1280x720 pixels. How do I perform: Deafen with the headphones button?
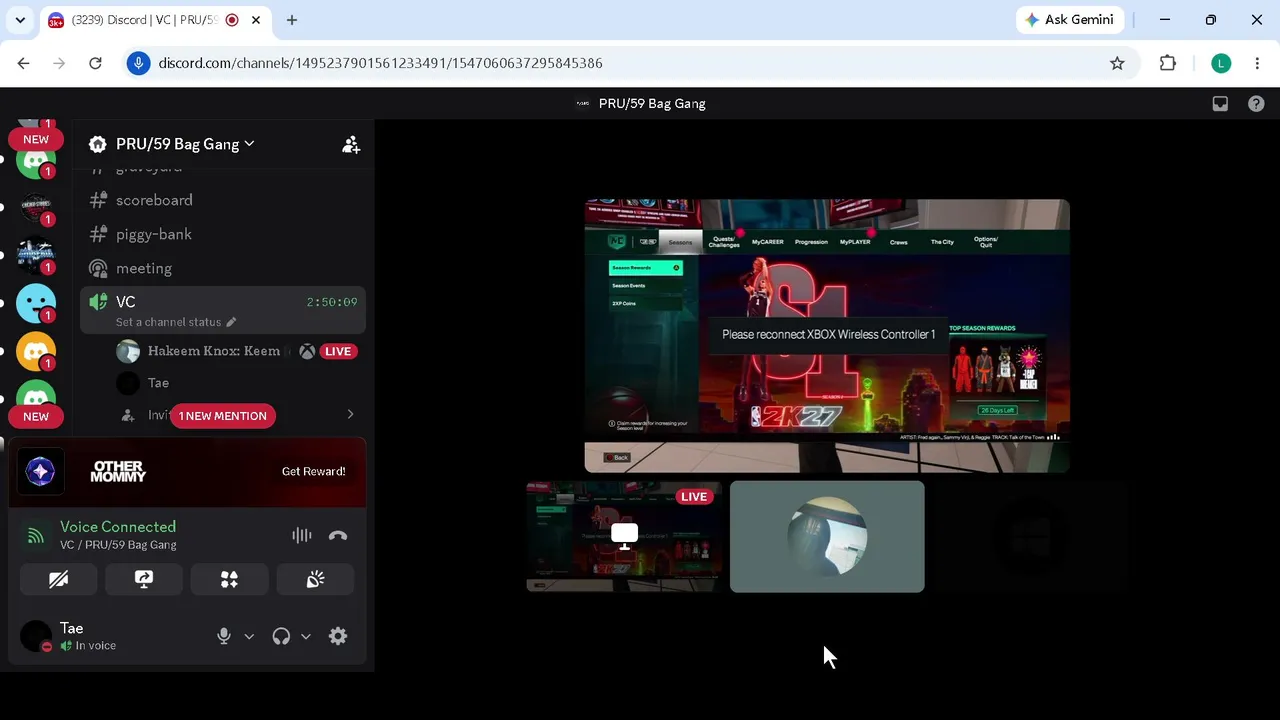(281, 636)
